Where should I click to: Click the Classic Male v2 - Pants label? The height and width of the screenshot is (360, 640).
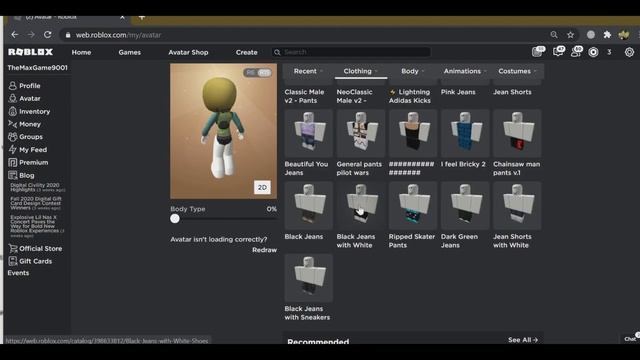(304, 96)
